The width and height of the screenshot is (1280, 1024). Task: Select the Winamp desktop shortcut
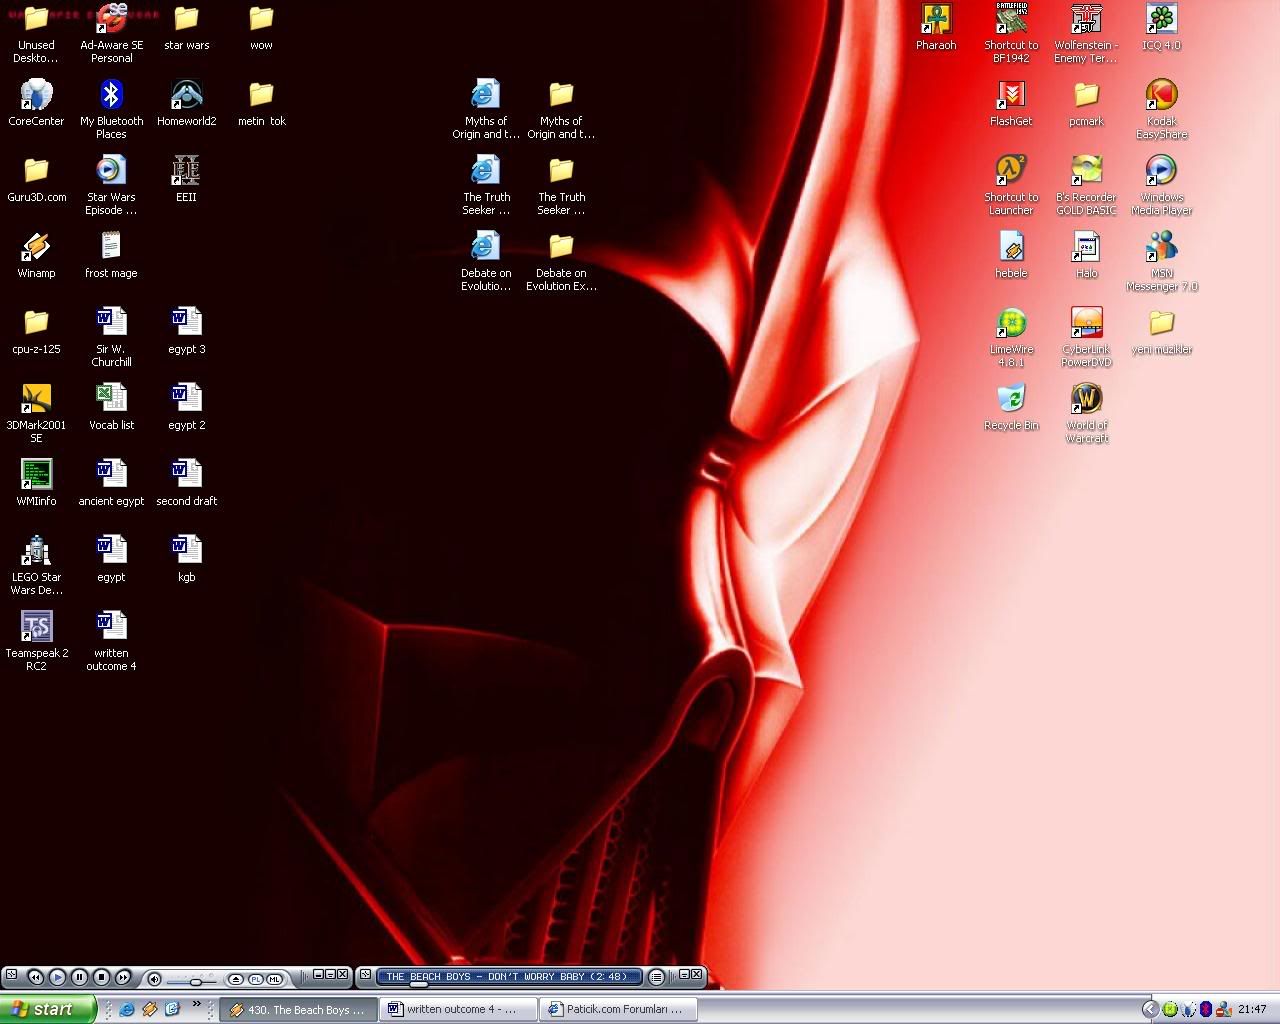[x=36, y=255]
